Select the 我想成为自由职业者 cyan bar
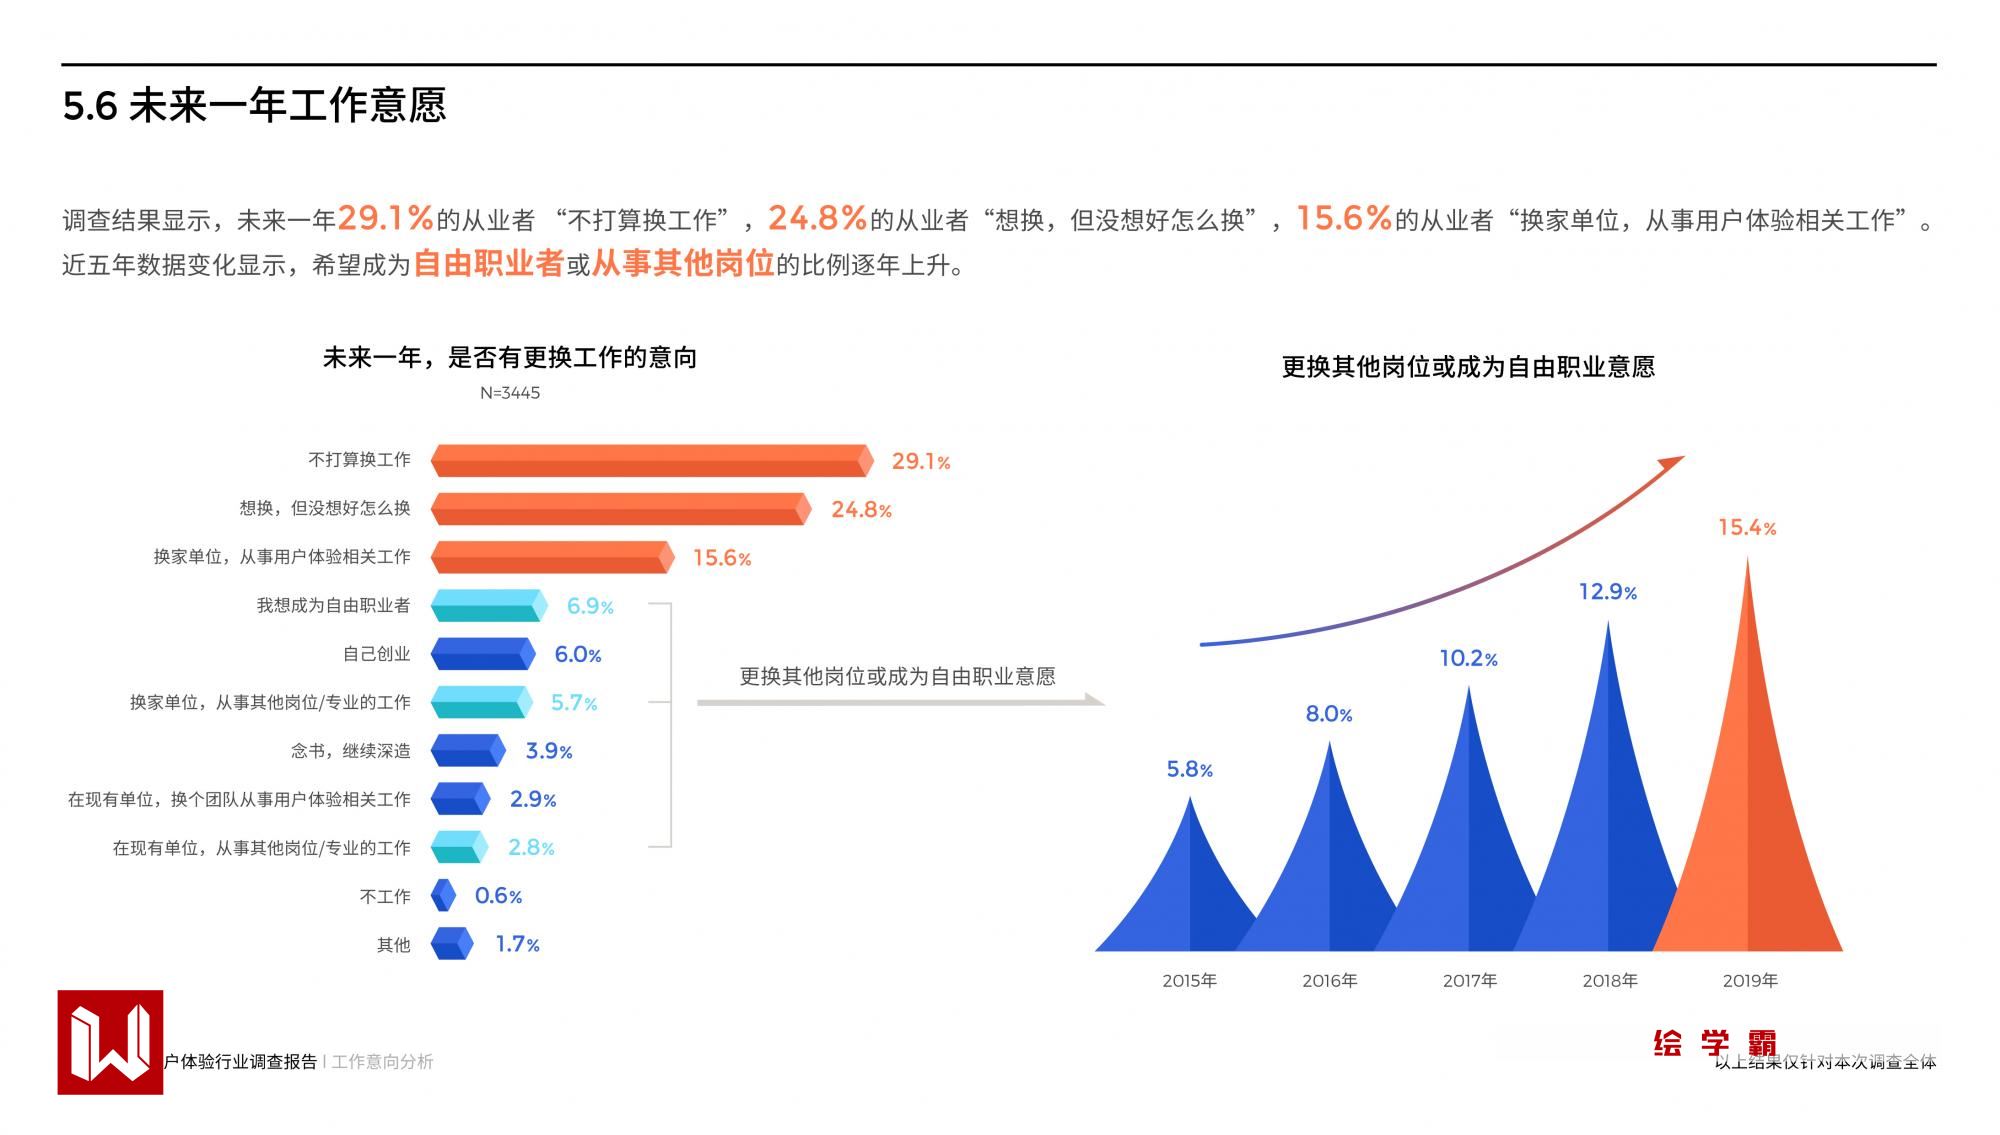The width and height of the screenshot is (2000, 1135). [x=489, y=606]
